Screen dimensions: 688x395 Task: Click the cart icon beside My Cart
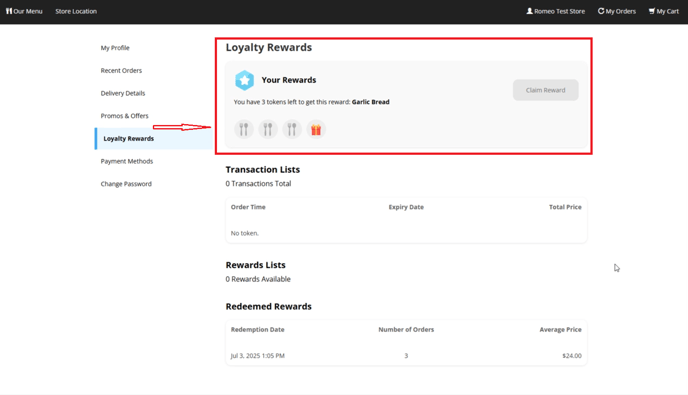[652, 11]
